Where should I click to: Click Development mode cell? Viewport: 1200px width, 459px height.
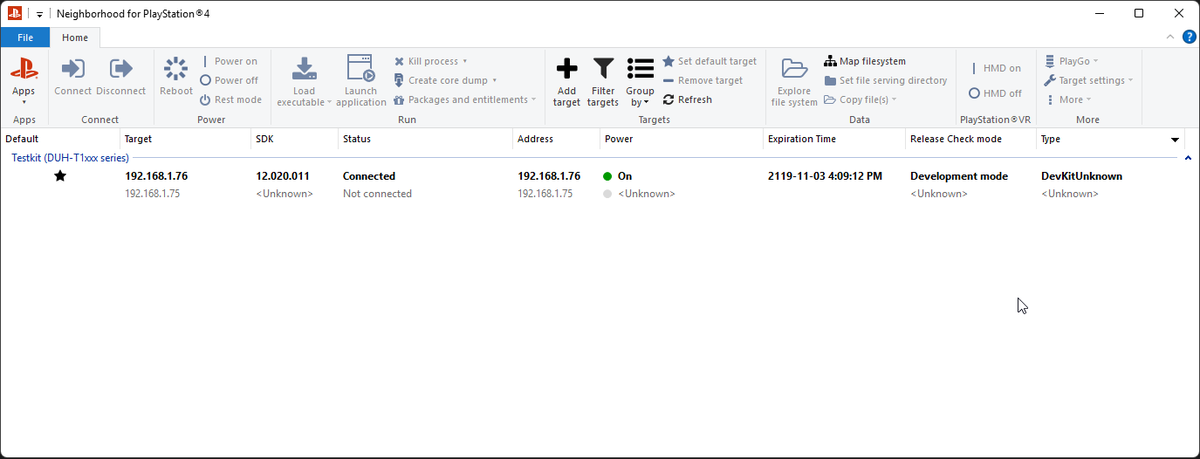pyautogui.click(x=959, y=176)
